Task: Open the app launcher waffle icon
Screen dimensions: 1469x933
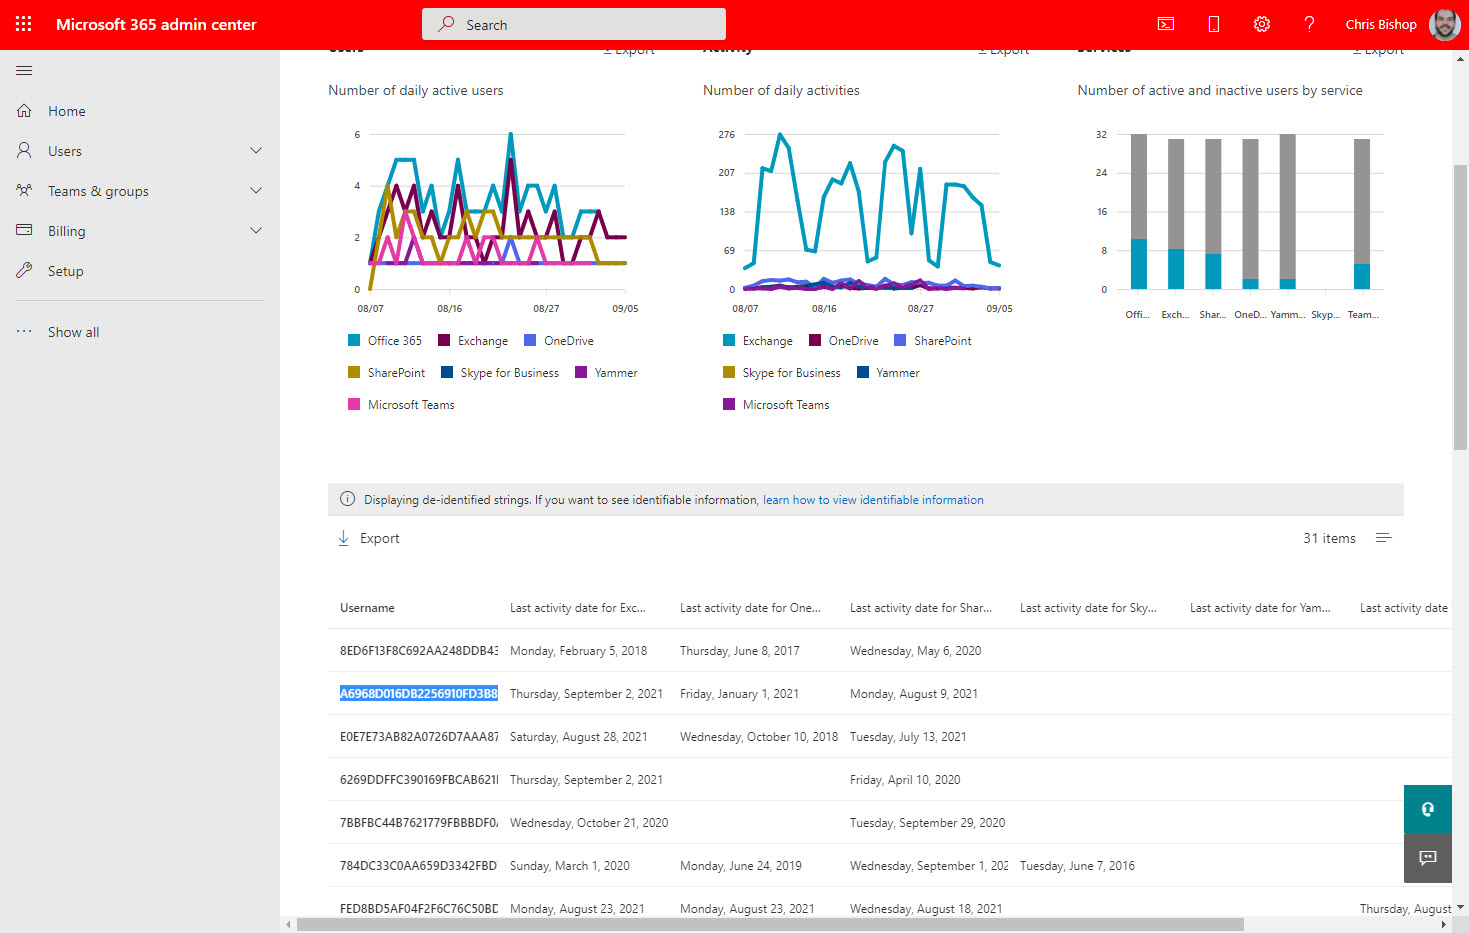Action: pyautogui.click(x=24, y=24)
